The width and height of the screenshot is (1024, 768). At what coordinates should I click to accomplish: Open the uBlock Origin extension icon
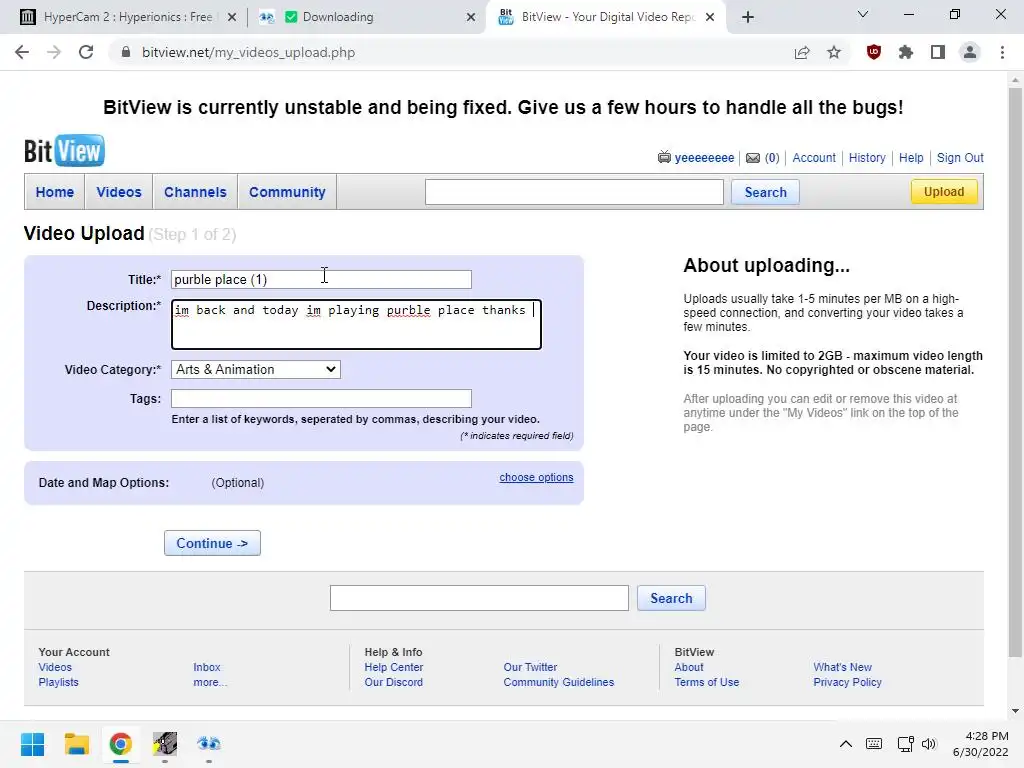pyautogui.click(x=874, y=52)
